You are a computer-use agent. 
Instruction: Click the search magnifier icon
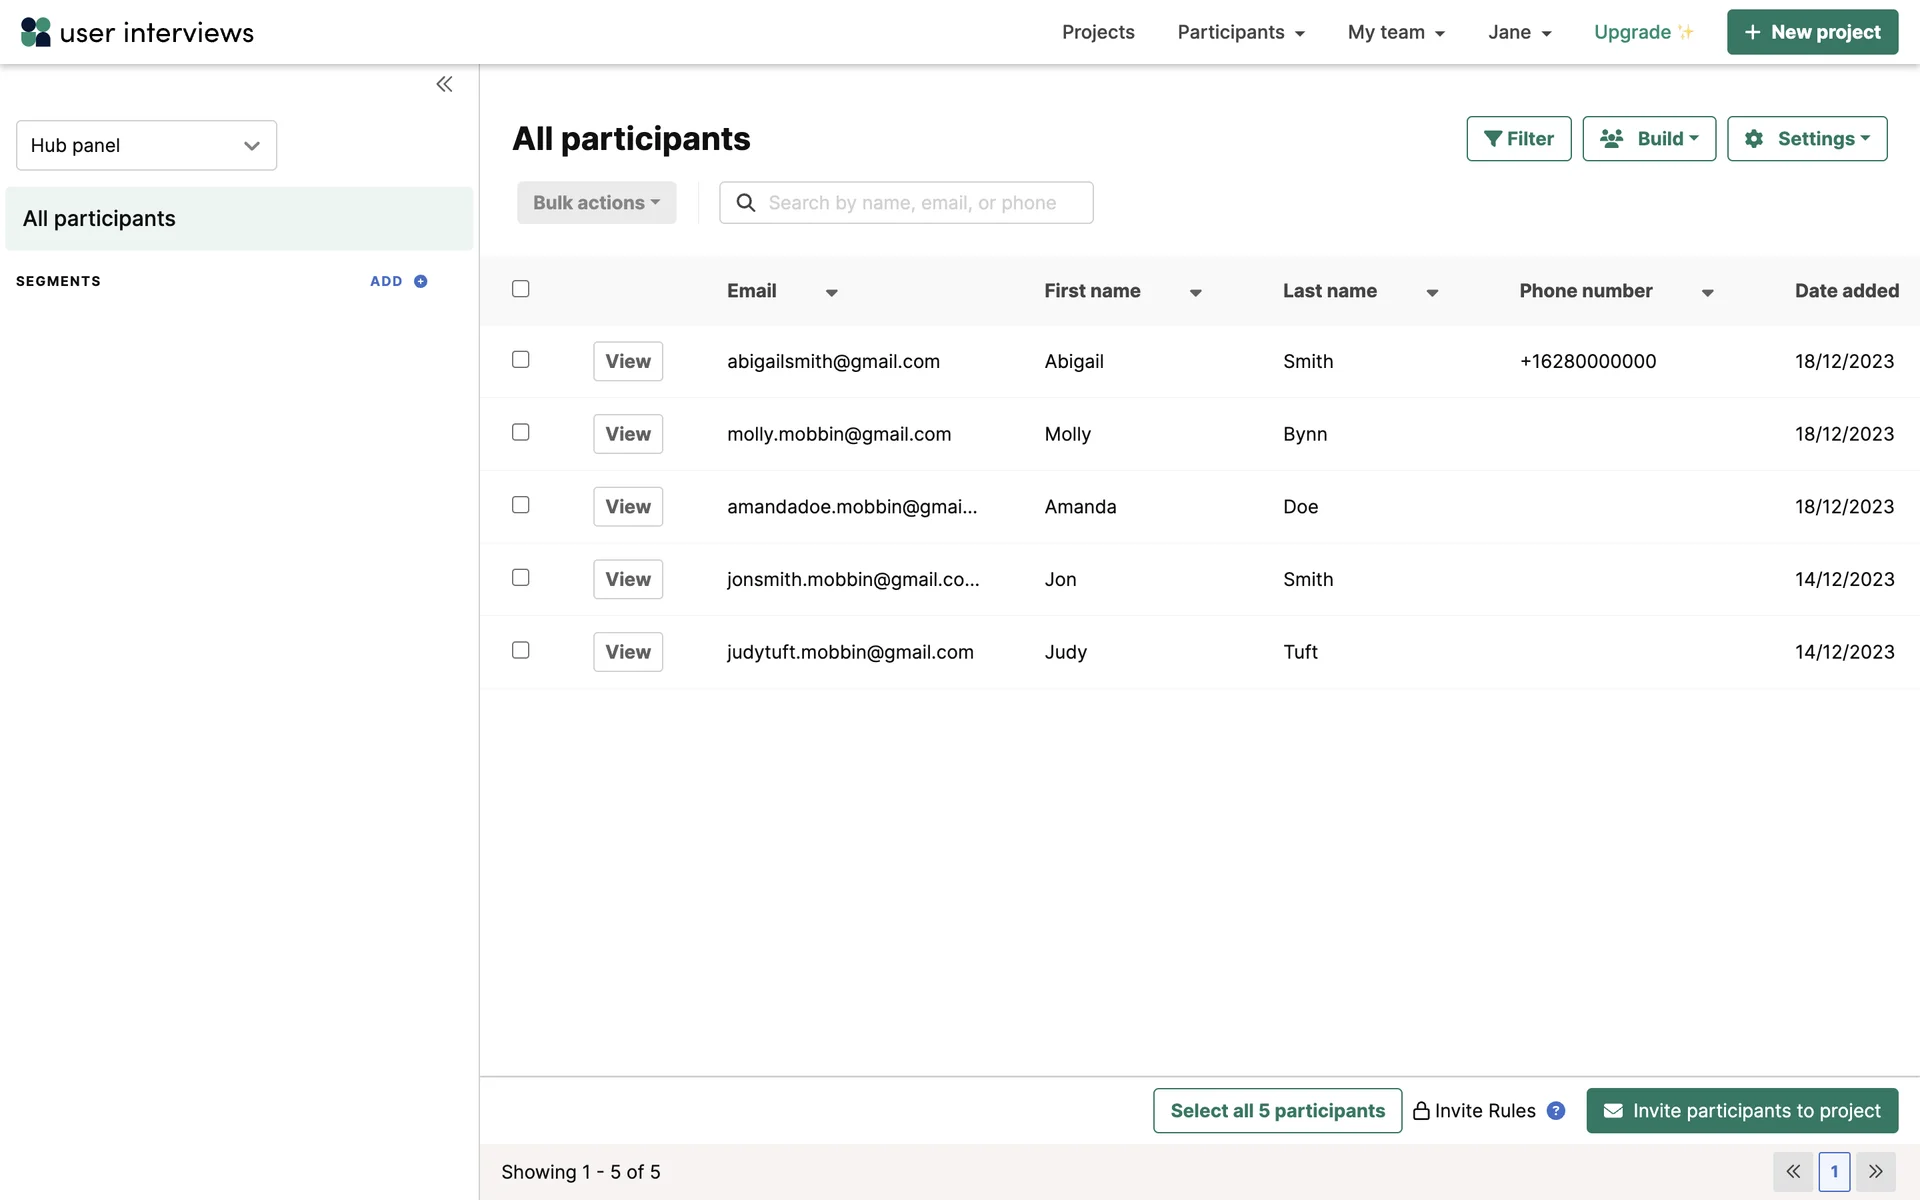click(x=746, y=203)
